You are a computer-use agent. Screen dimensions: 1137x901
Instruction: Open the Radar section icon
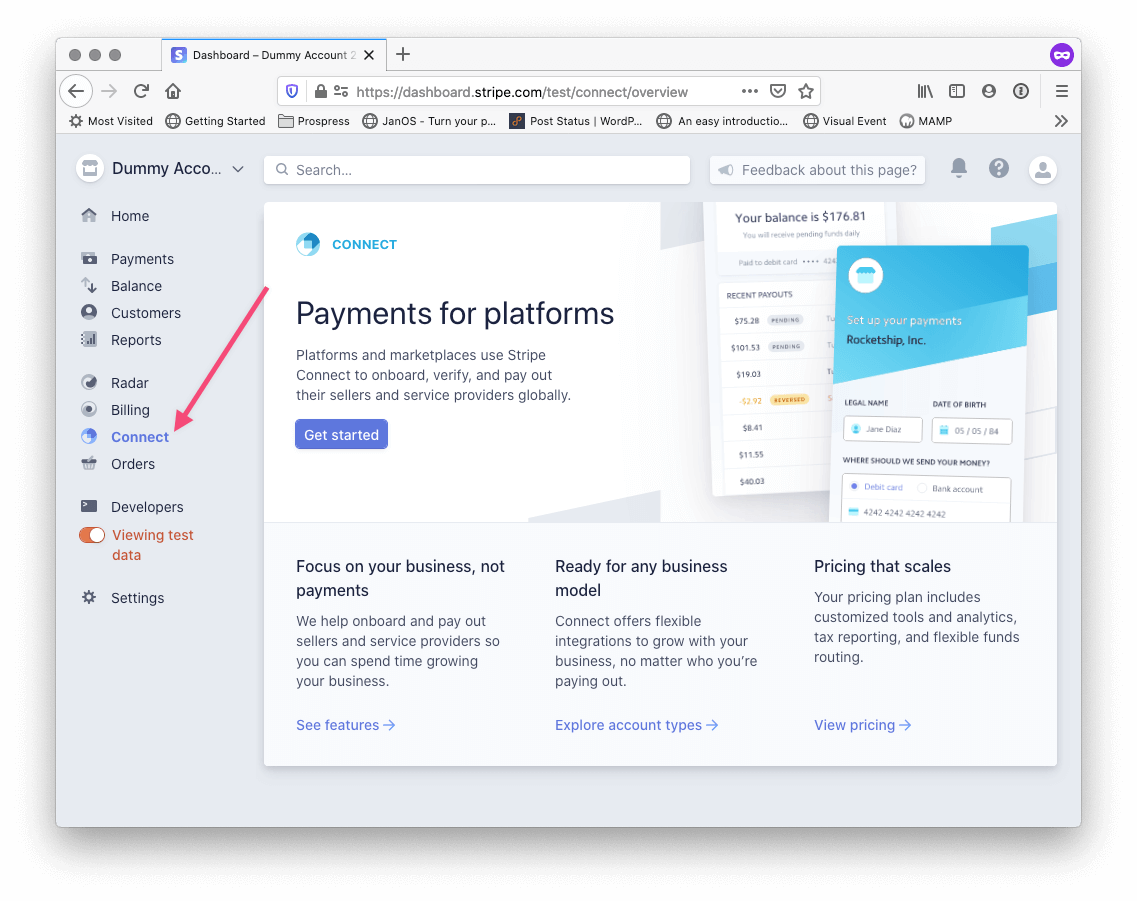(x=90, y=382)
